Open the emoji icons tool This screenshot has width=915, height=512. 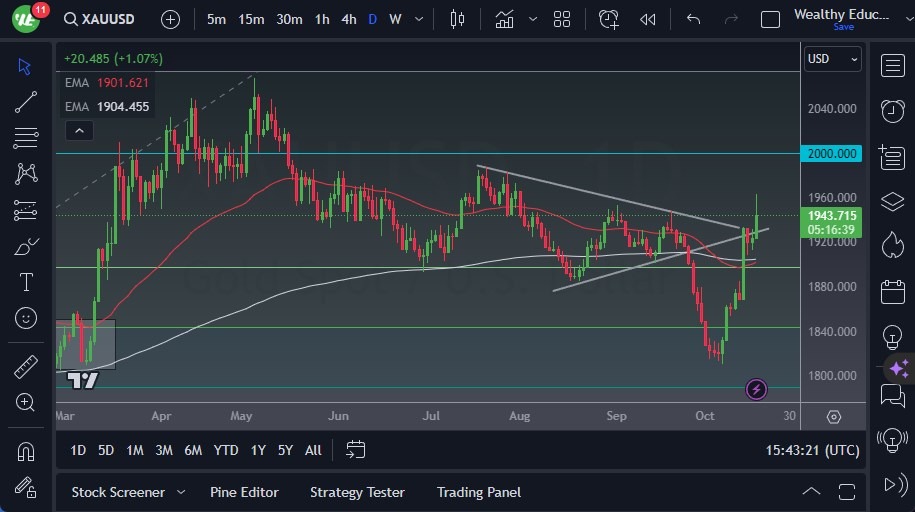coord(26,318)
